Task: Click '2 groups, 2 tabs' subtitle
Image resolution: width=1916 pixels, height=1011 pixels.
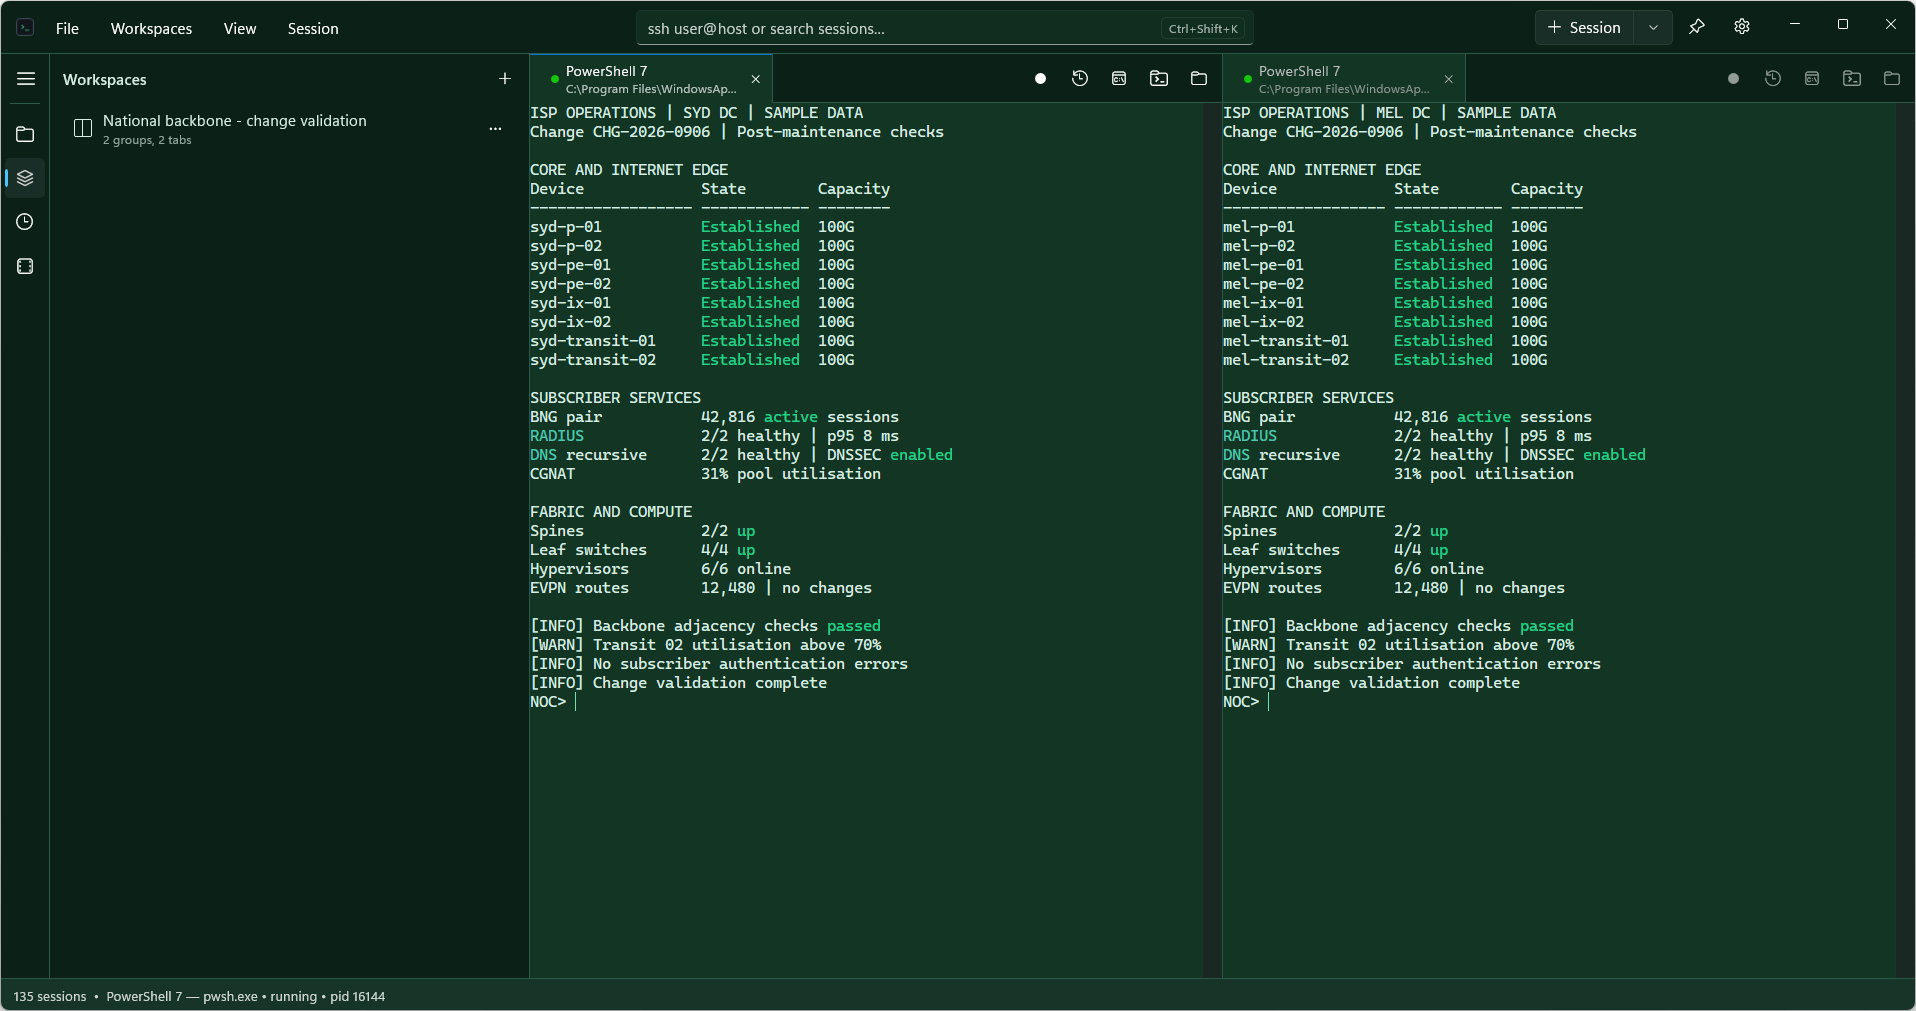Action: tap(147, 140)
